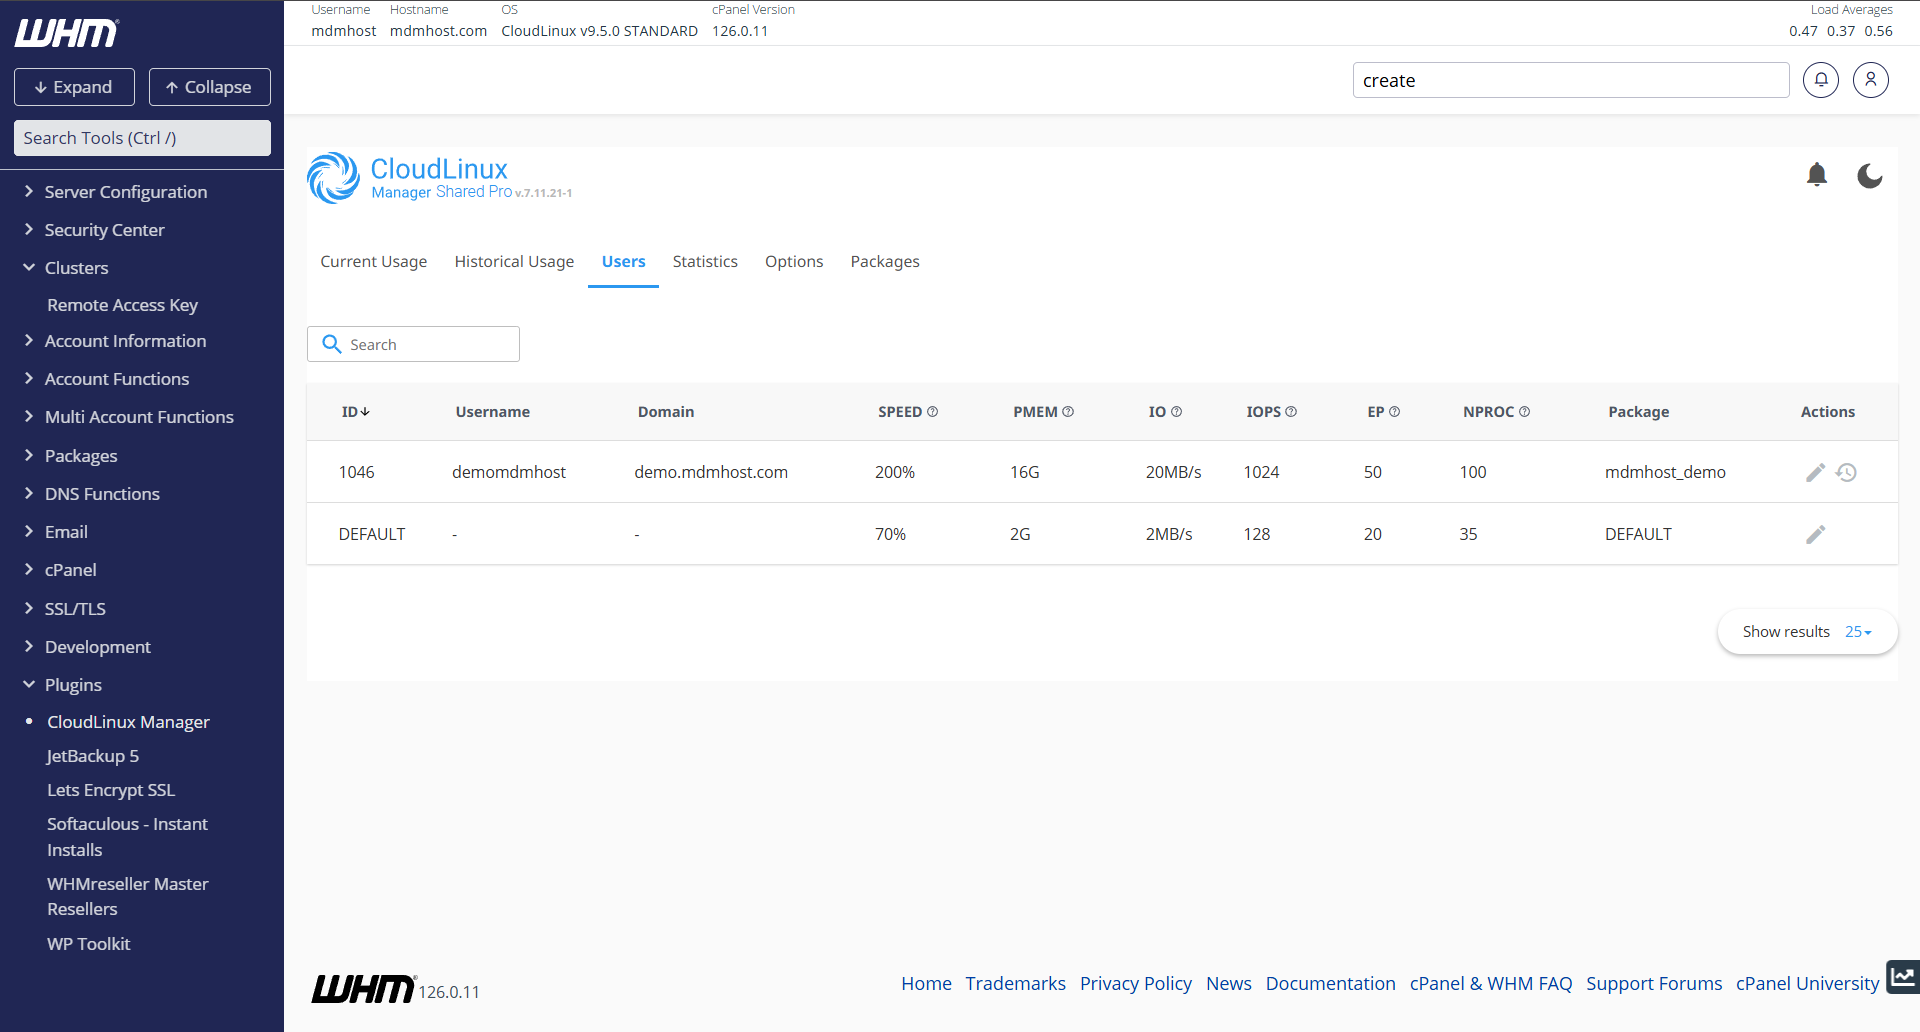Sort by the ID column arrow

click(365, 412)
